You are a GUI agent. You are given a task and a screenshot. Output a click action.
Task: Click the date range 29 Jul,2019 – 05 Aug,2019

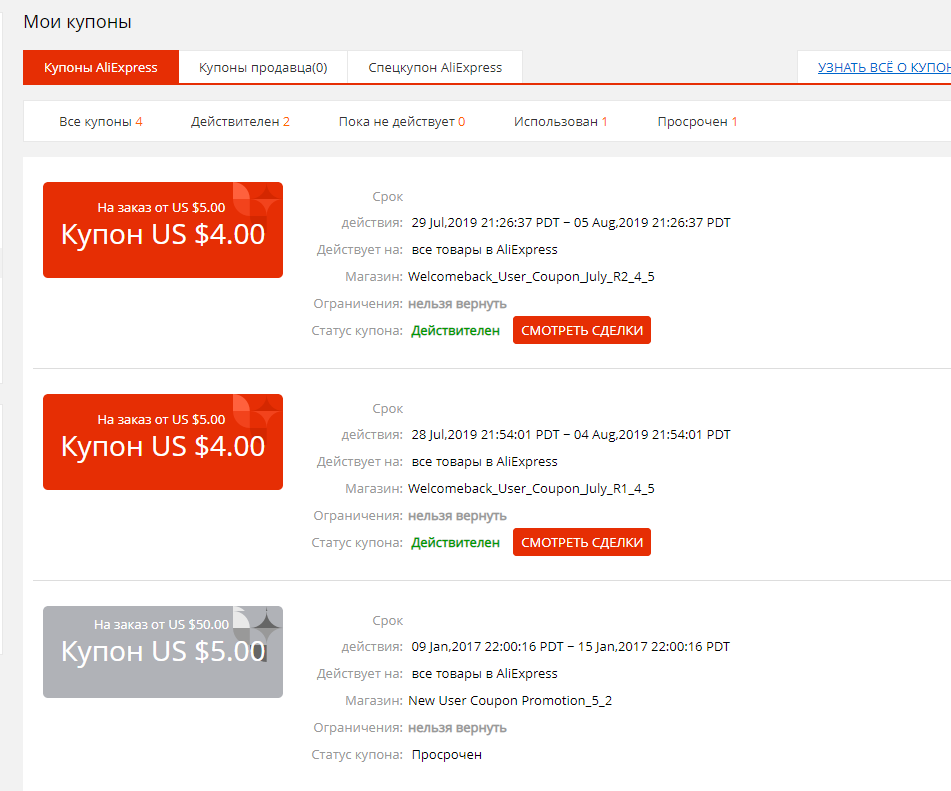[571, 223]
